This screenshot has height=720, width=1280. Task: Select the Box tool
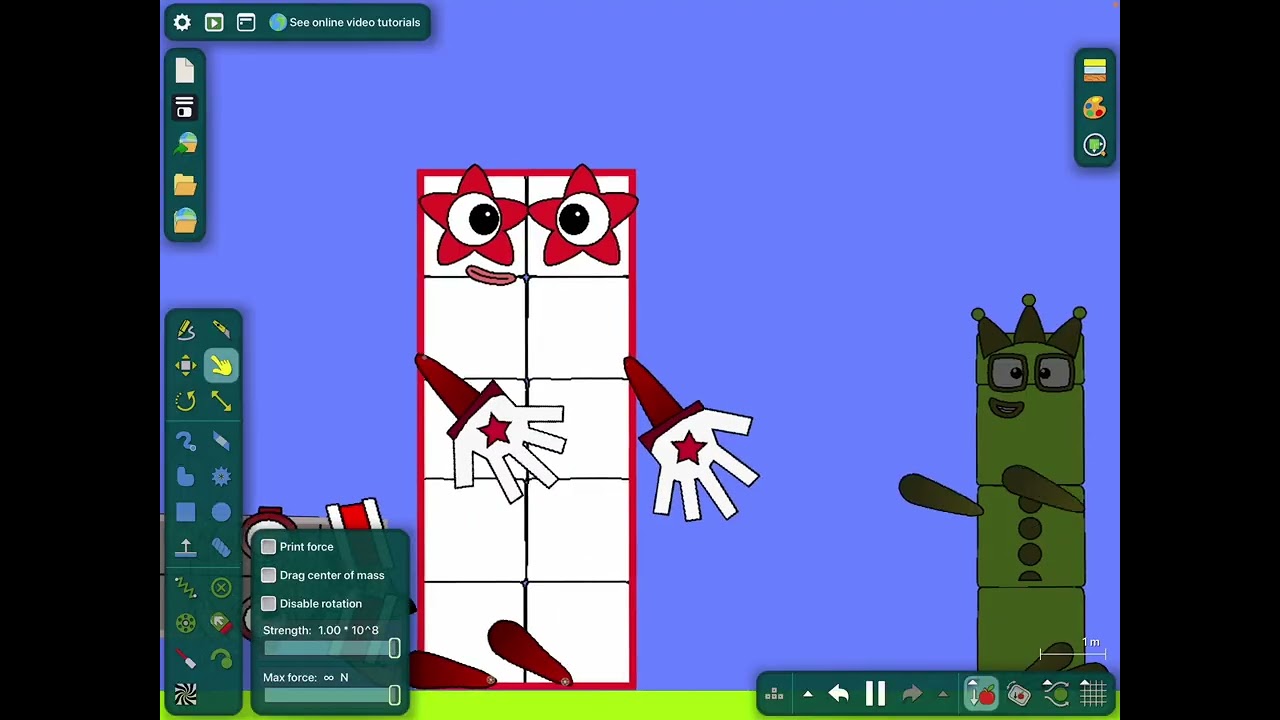tap(186, 513)
